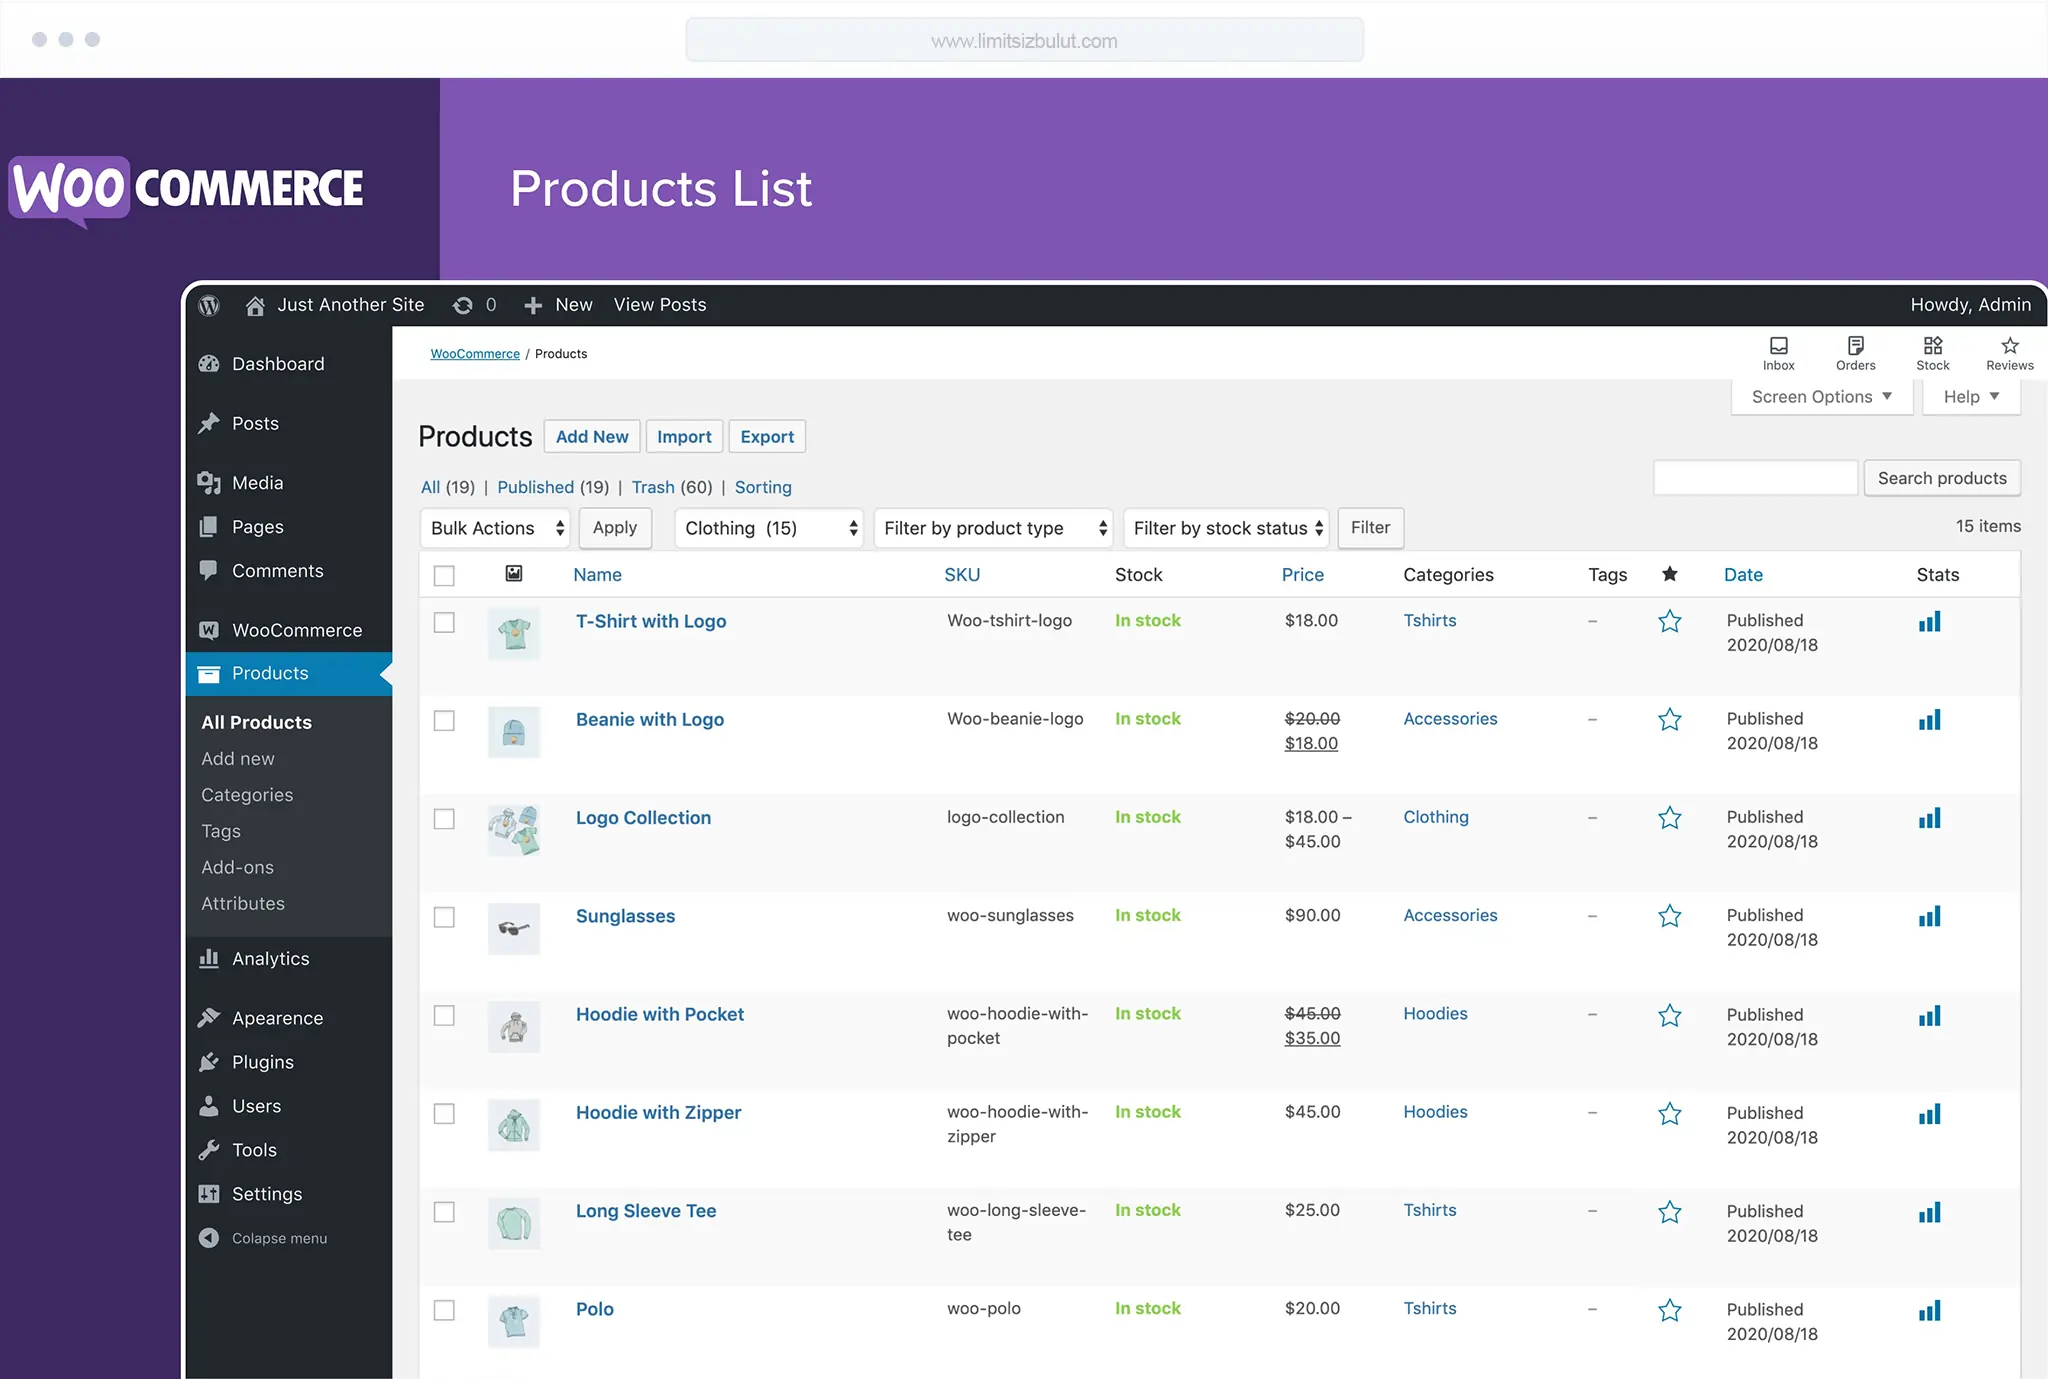The height and width of the screenshot is (1379, 2048).
Task: Check the Hoodie with Pocket row checkbox
Action: click(x=444, y=1016)
